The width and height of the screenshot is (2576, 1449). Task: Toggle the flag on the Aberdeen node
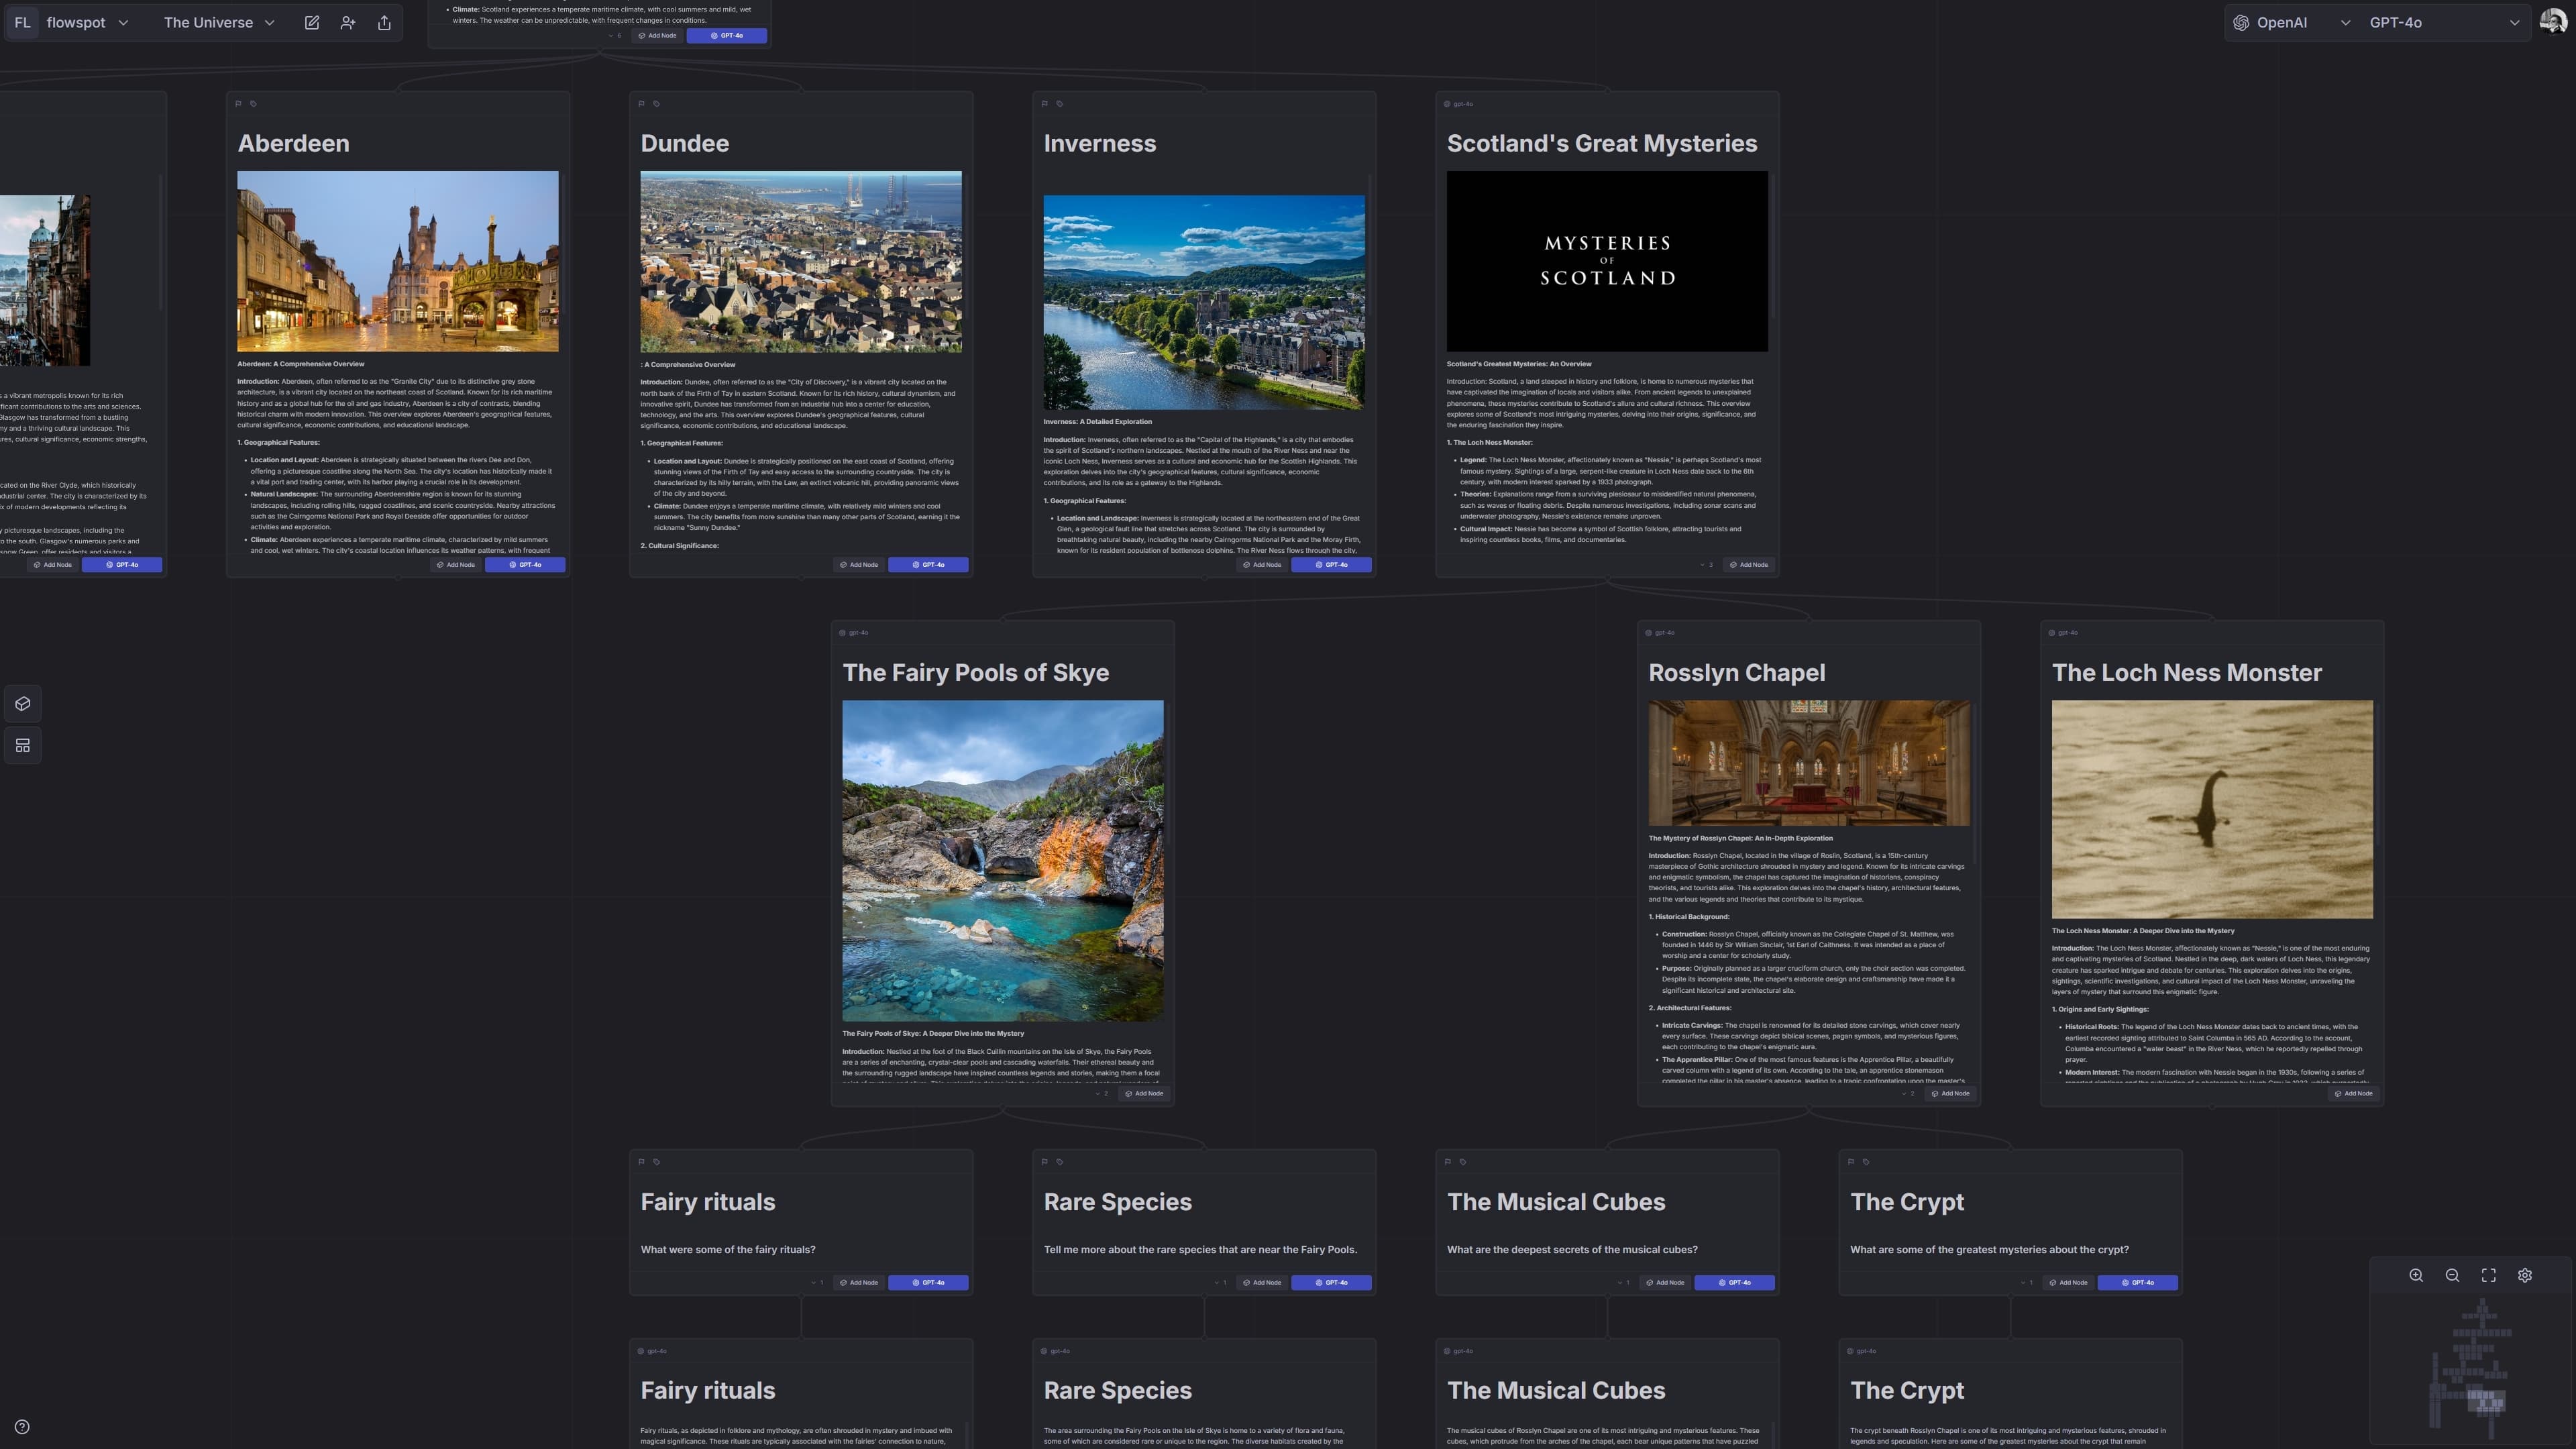click(x=238, y=104)
